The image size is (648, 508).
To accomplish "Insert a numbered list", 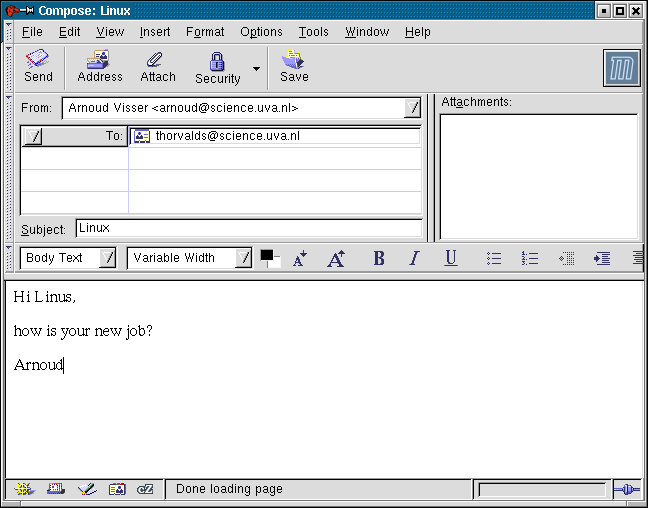I will coord(530,258).
